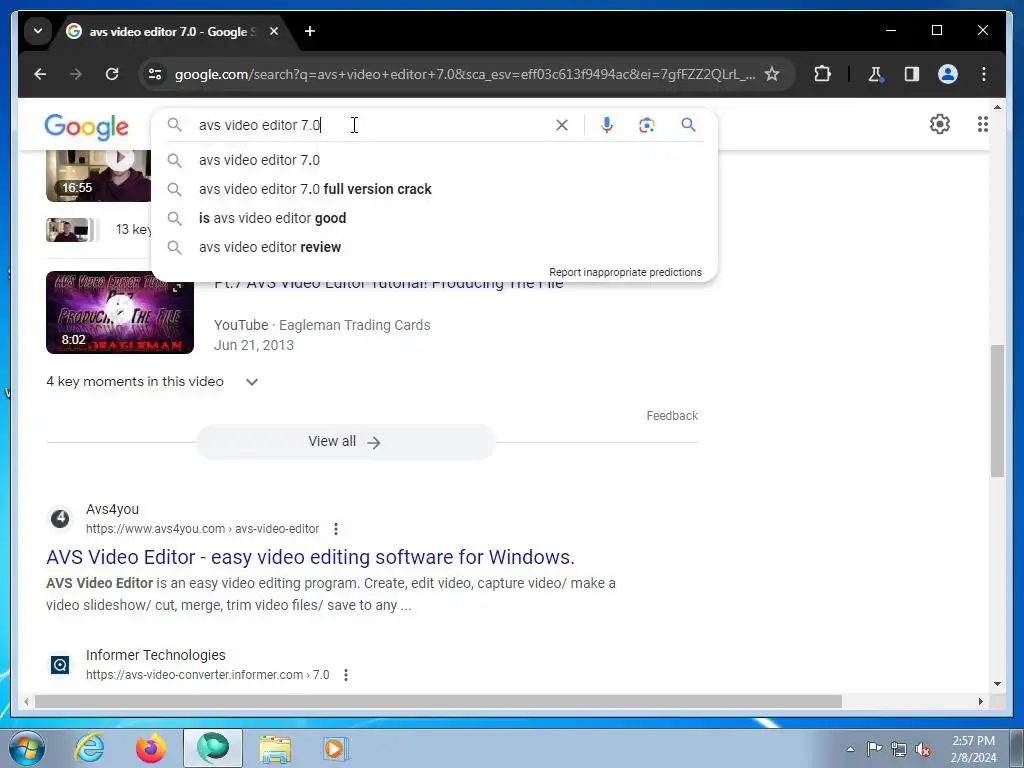Viewport: 1024px width, 768px height.
Task: Open Chrome Labs flask icon
Action: [875, 74]
